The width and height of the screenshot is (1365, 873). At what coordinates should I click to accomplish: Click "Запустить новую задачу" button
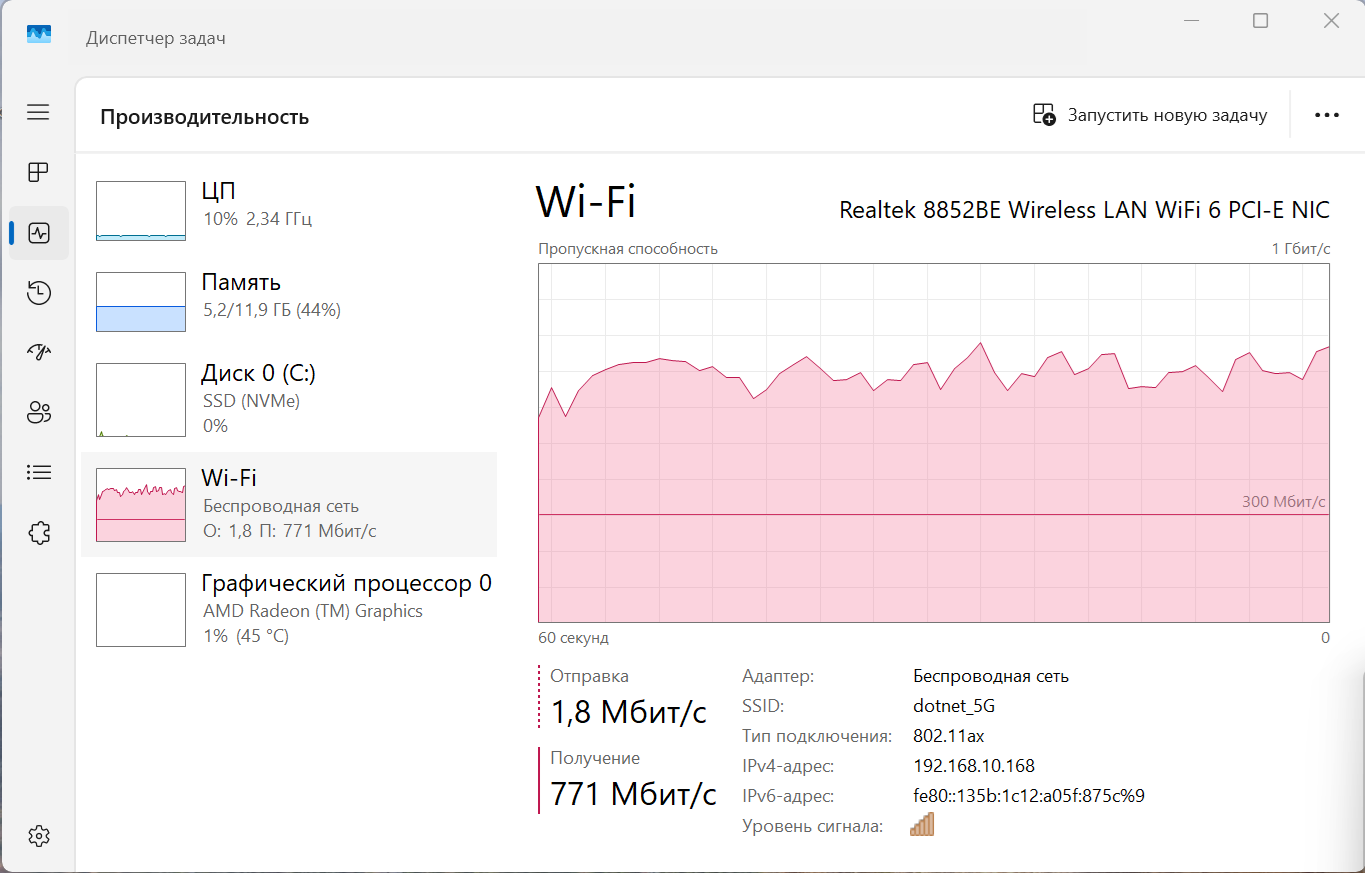[x=1150, y=115]
